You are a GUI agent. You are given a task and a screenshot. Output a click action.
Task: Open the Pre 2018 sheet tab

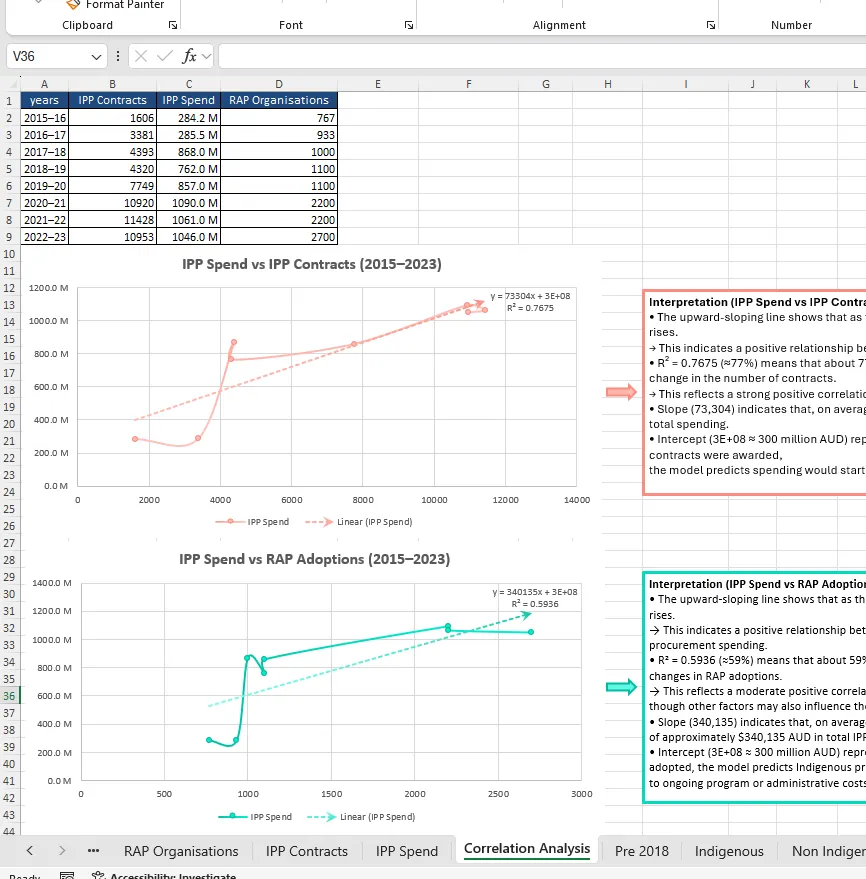[642, 851]
